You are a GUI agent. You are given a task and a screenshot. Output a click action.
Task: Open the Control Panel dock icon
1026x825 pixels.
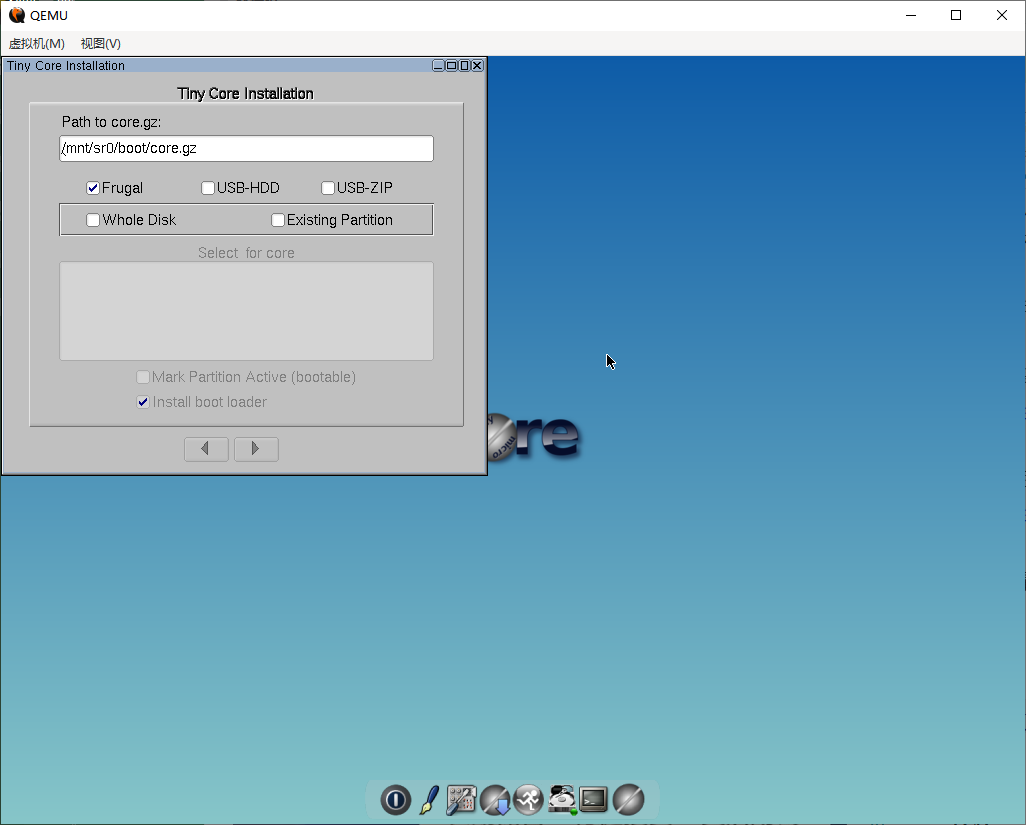(461, 799)
